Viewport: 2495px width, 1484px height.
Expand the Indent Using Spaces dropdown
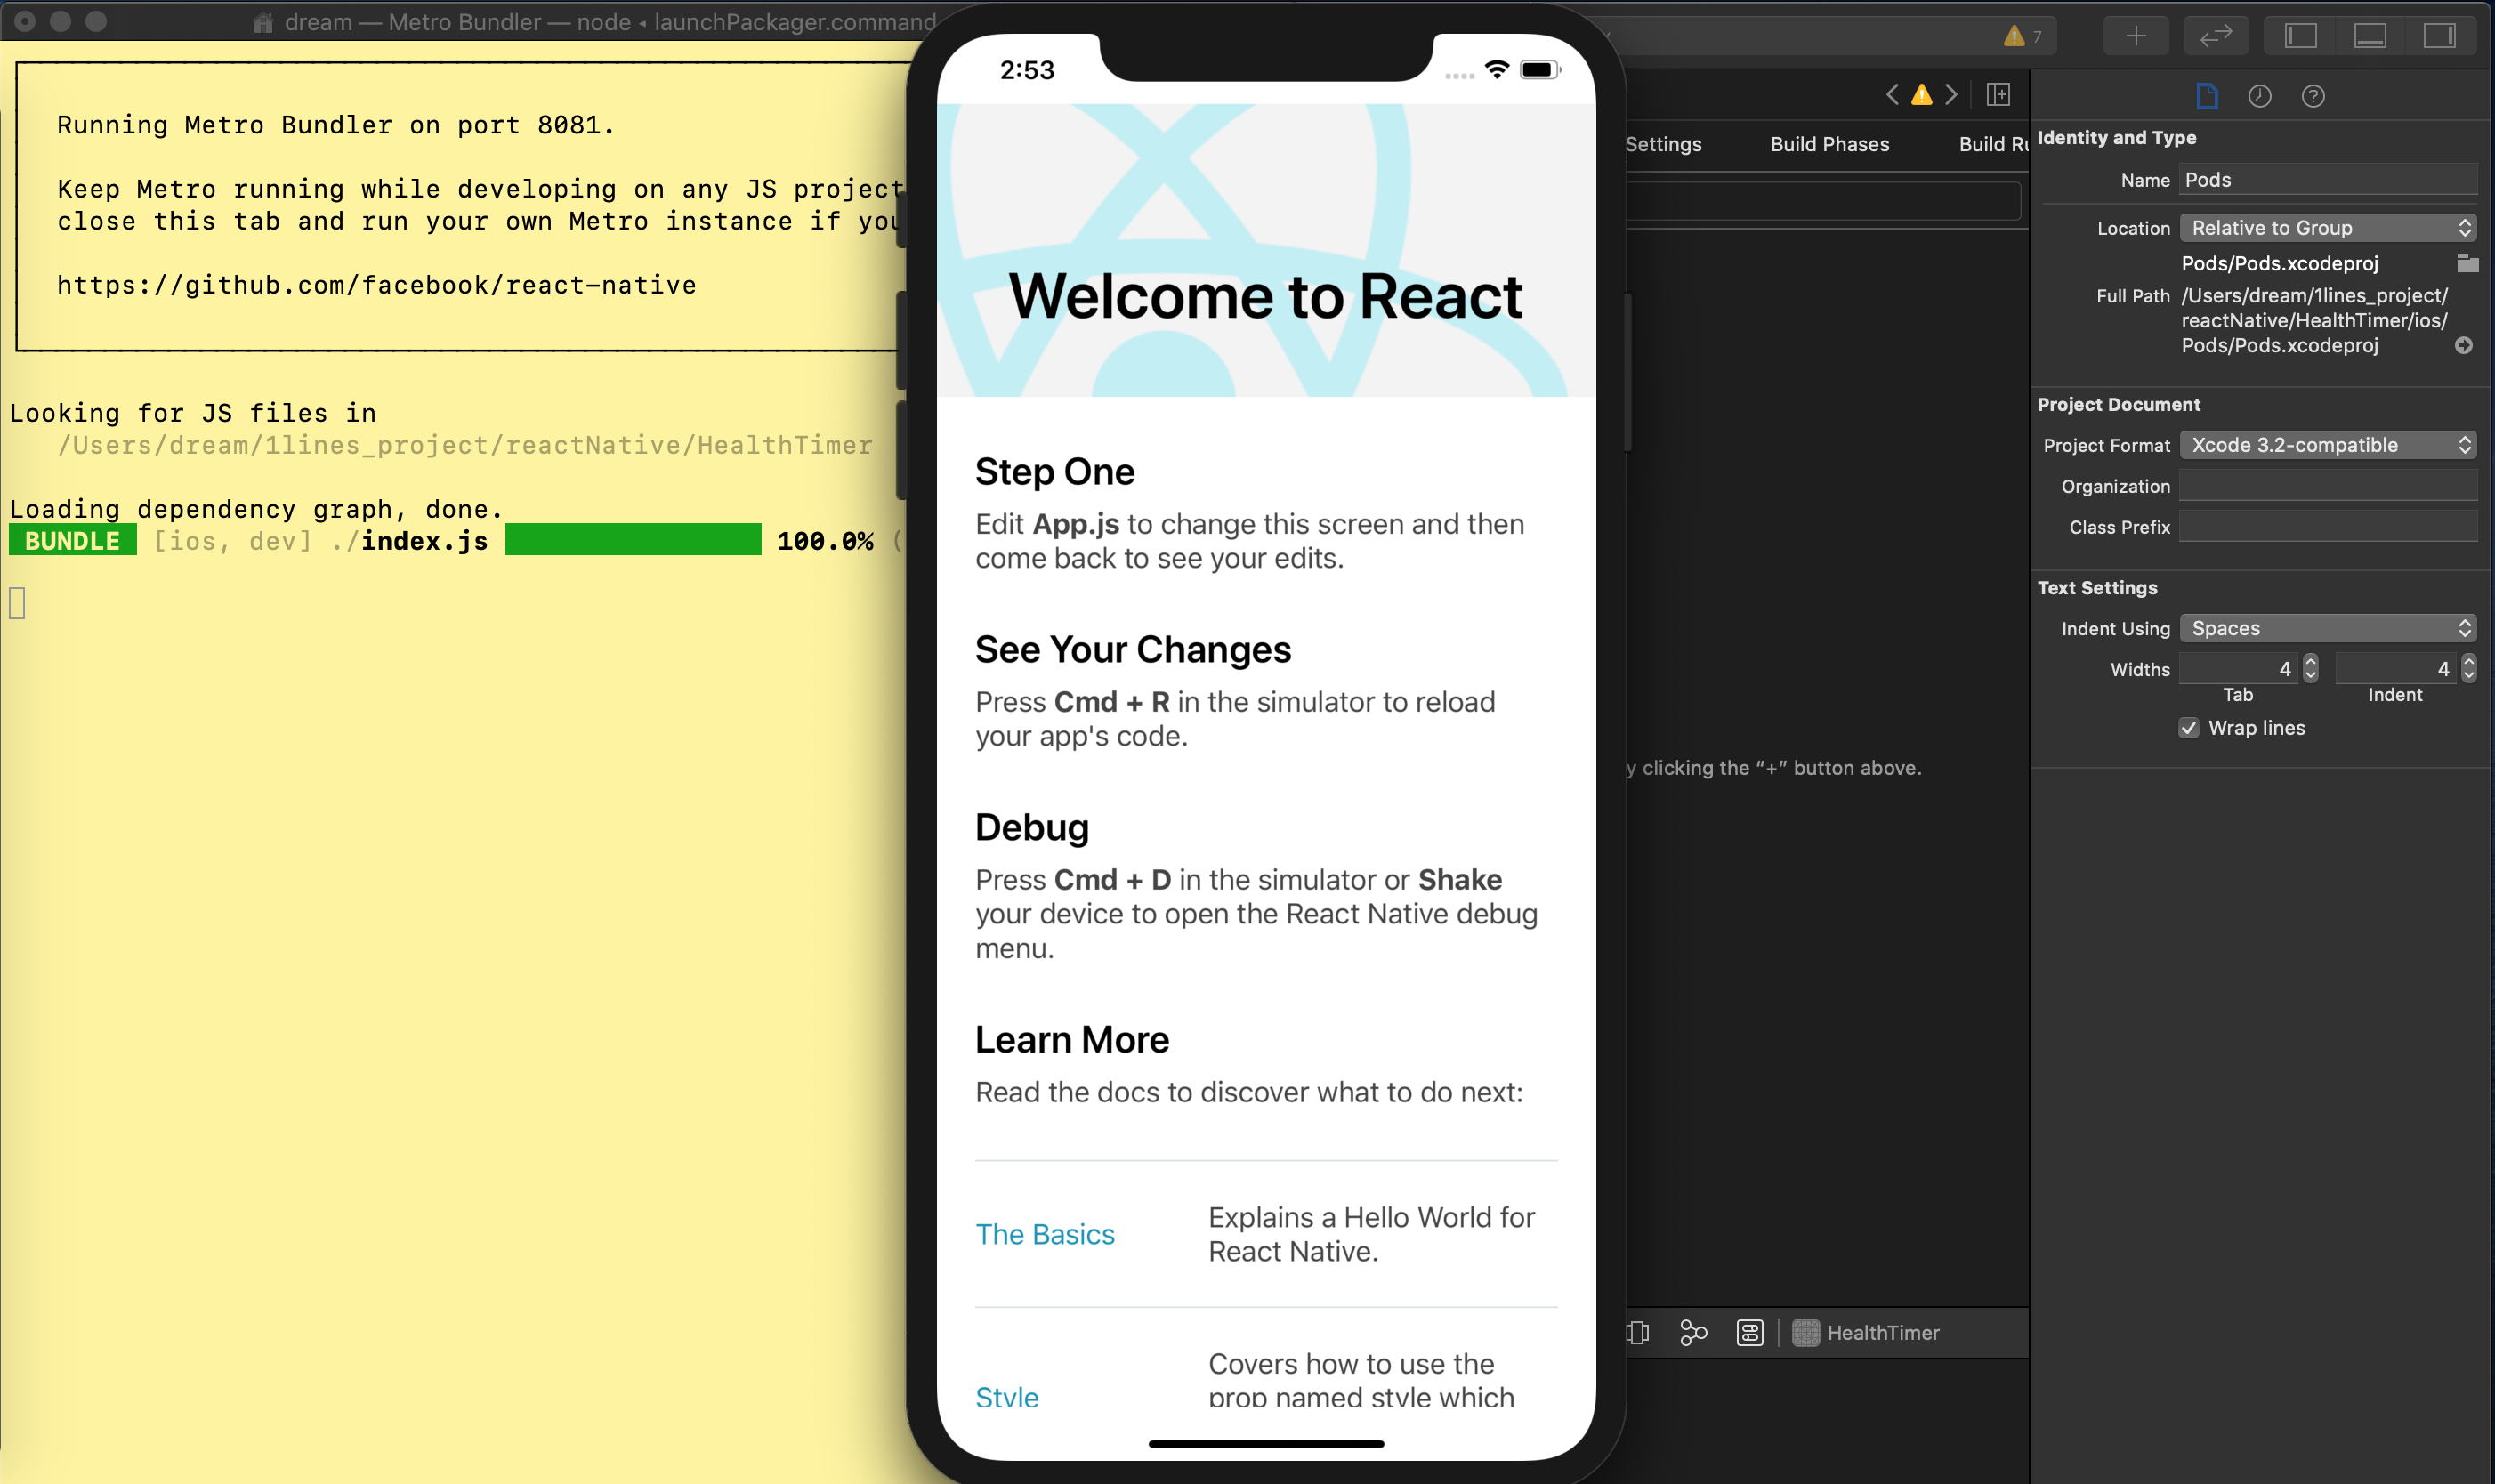[2327, 628]
